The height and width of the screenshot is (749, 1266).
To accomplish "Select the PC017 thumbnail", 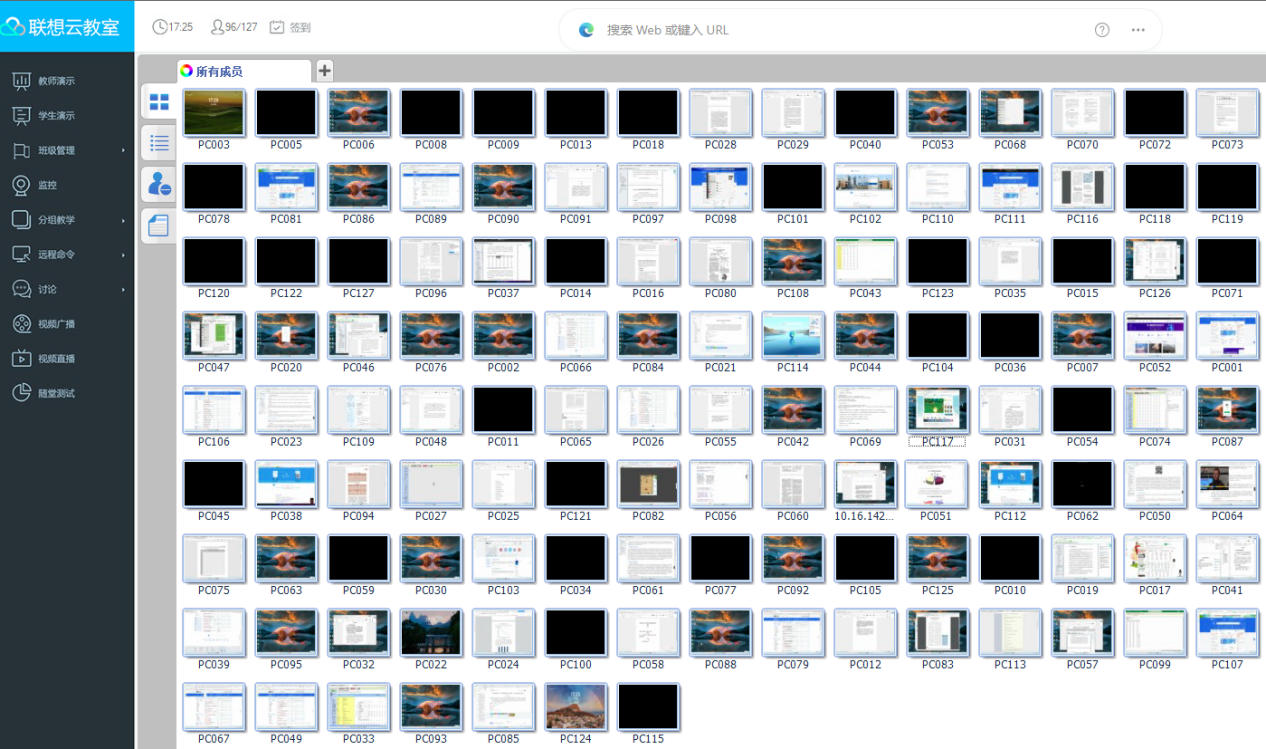I will coord(1155,558).
